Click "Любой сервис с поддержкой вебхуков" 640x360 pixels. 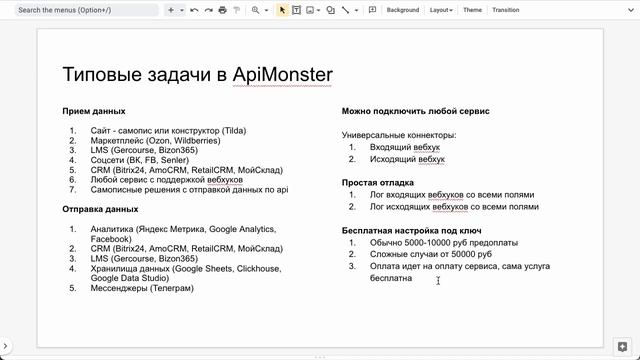coord(167,180)
